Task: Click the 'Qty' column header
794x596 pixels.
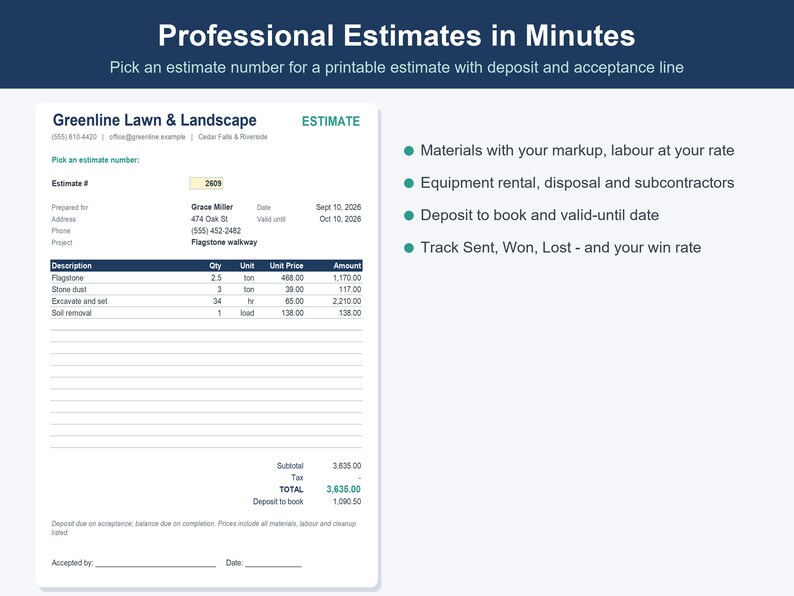Action: (x=215, y=265)
